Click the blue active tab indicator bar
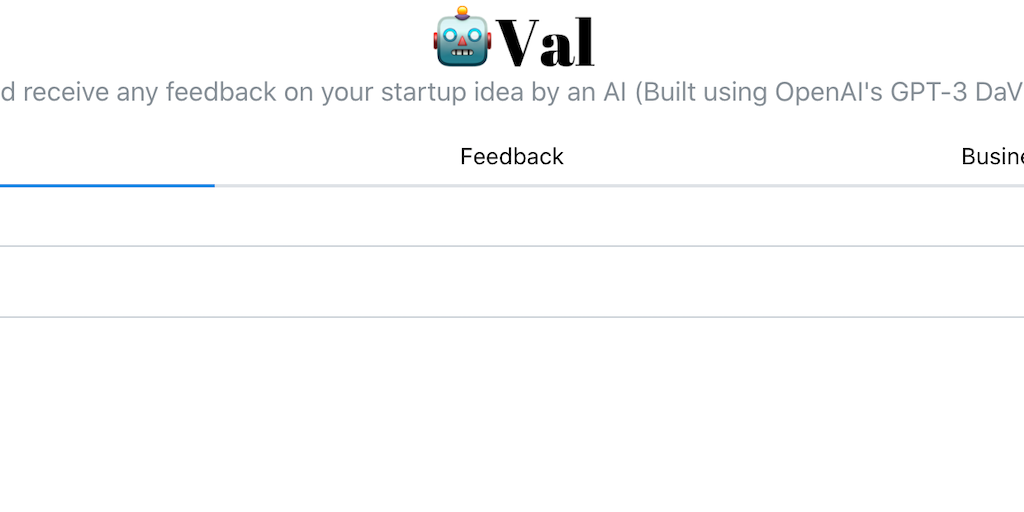The width and height of the screenshot is (1024, 512). click(x=105, y=185)
